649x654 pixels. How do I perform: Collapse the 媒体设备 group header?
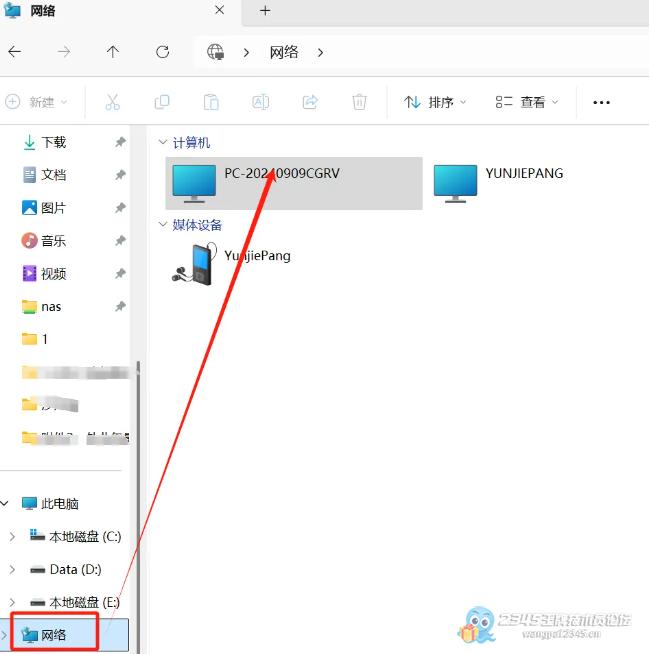tap(164, 225)
